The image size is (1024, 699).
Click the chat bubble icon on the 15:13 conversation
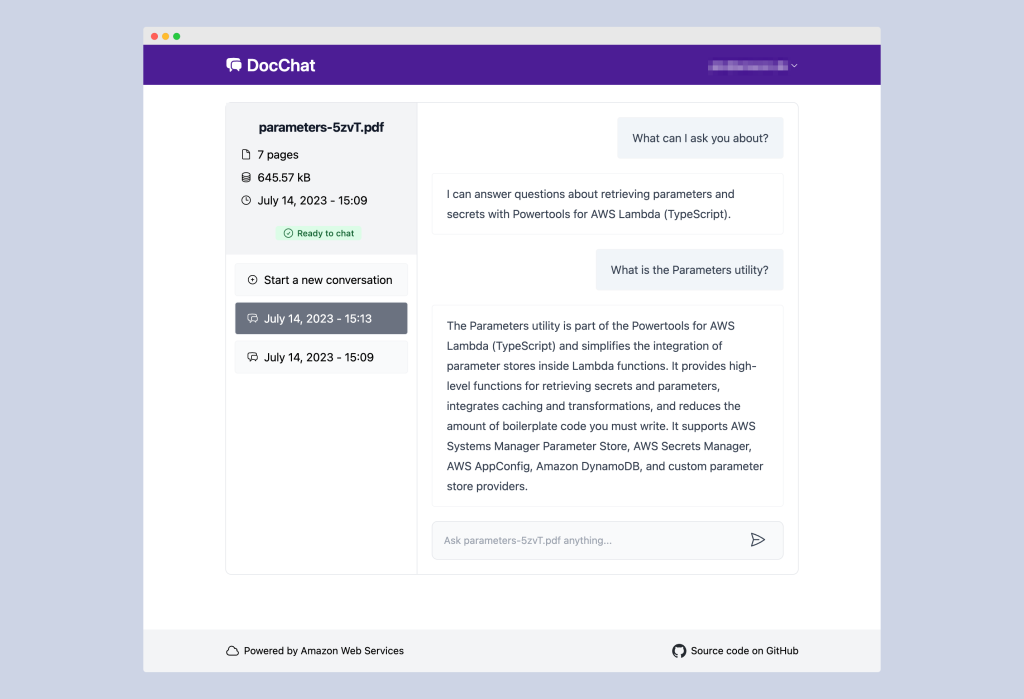(252, 318)
